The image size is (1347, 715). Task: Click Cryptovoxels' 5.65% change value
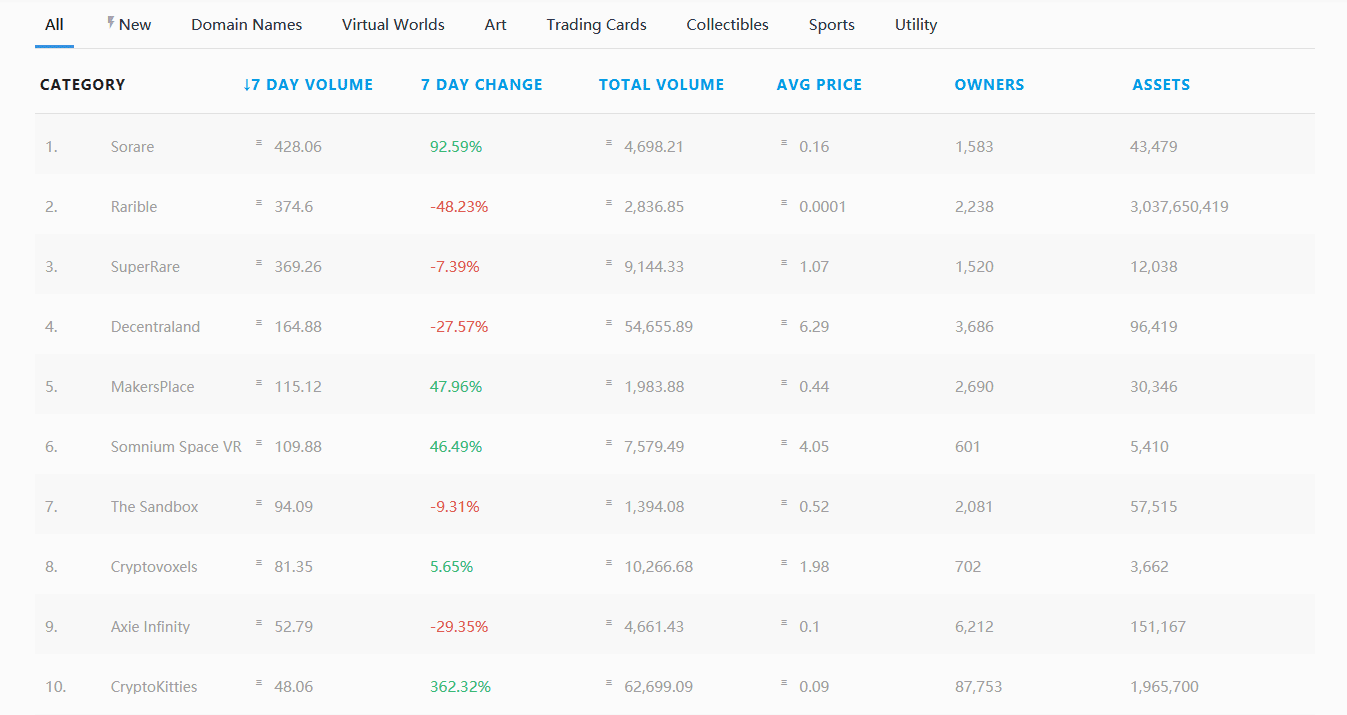point(452,566)
